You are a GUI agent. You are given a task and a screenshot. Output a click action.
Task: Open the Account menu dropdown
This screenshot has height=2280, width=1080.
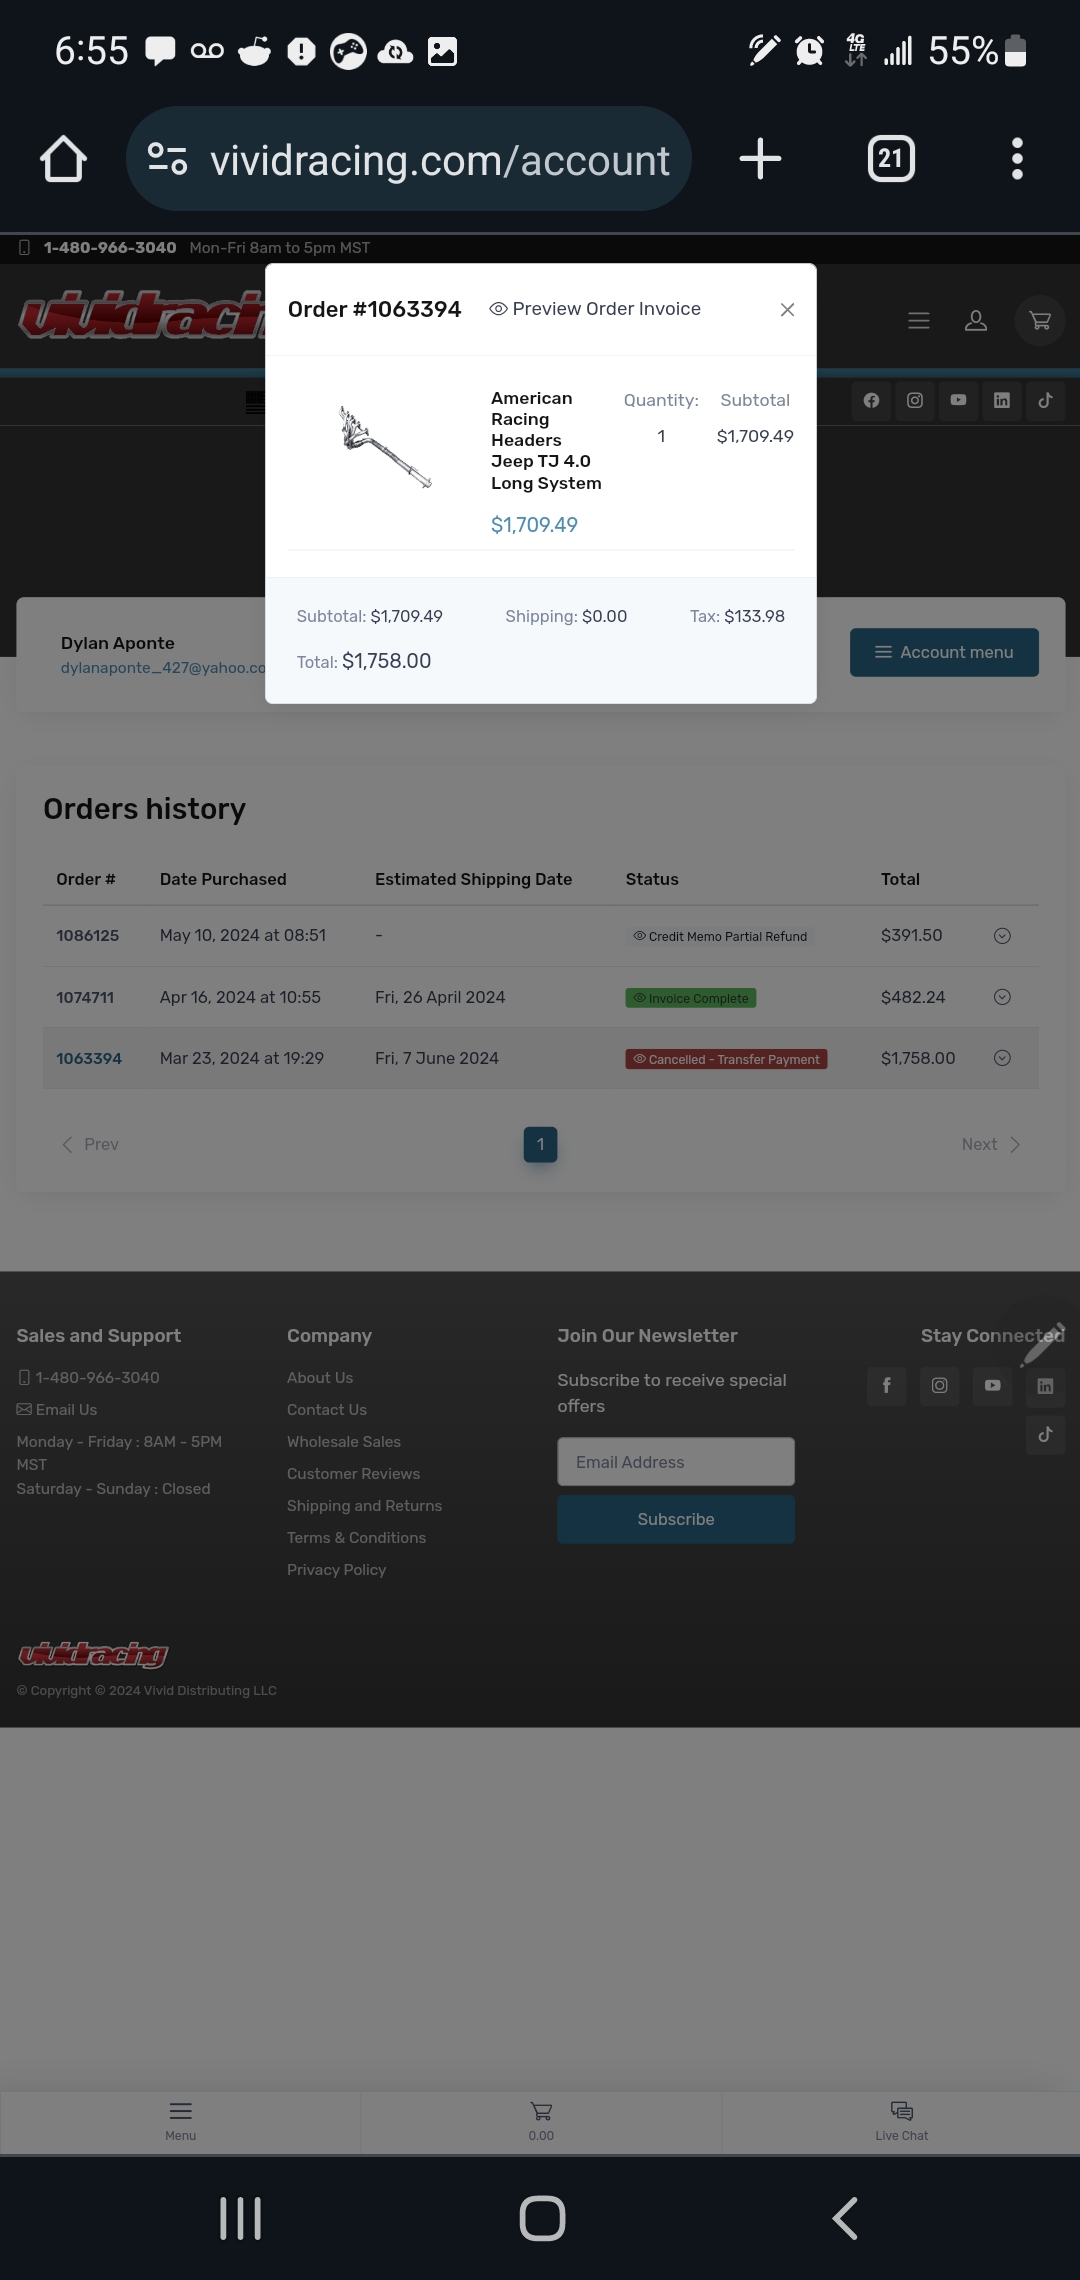tap(944, 652)
